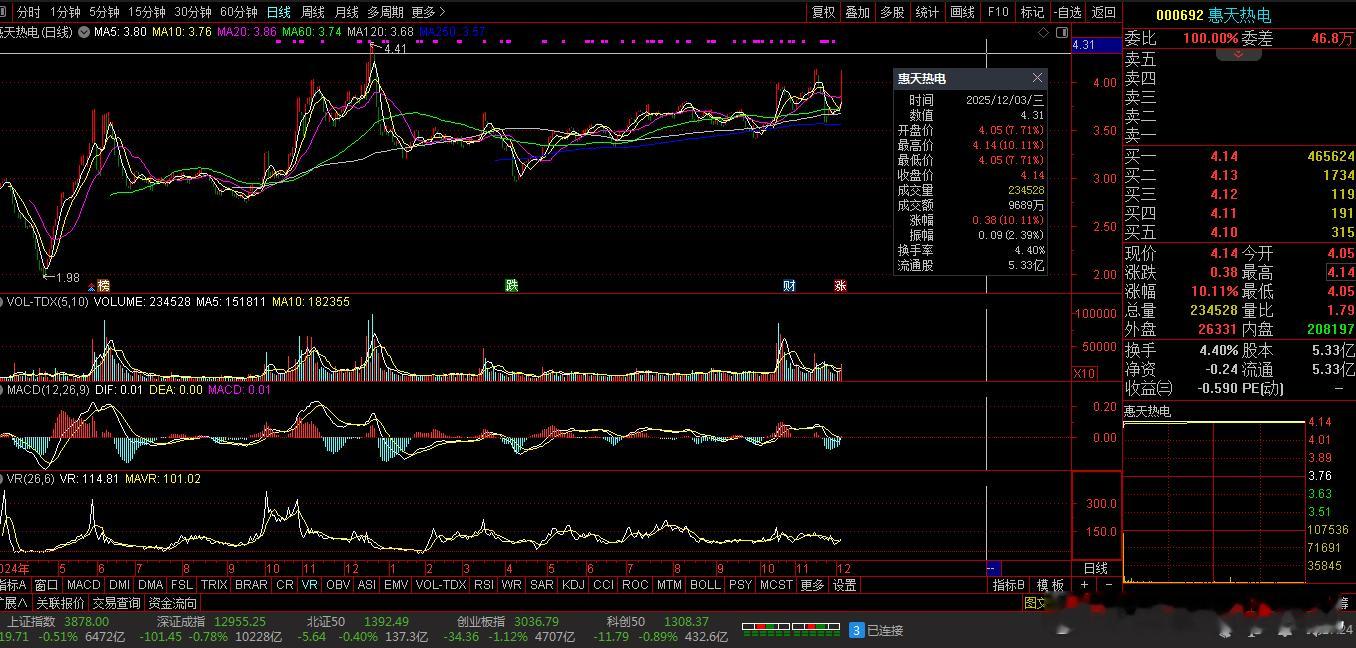Click the panel layout icon beside the diamond

1060,32
